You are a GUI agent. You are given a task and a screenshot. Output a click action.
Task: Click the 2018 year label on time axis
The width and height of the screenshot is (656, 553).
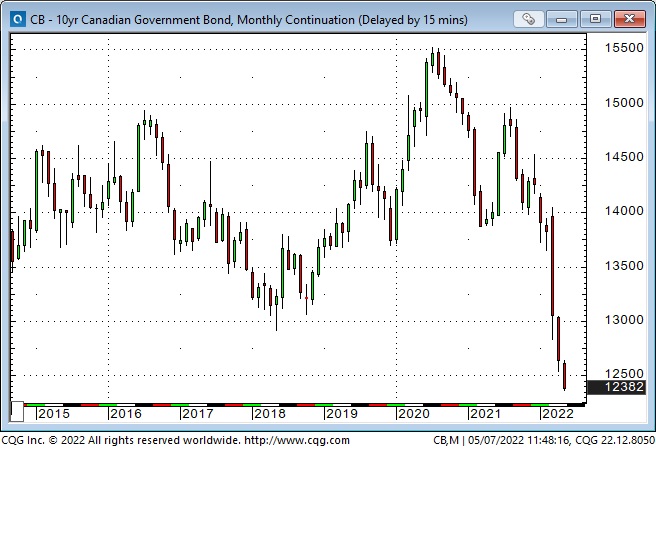click(x=269, y=414)
